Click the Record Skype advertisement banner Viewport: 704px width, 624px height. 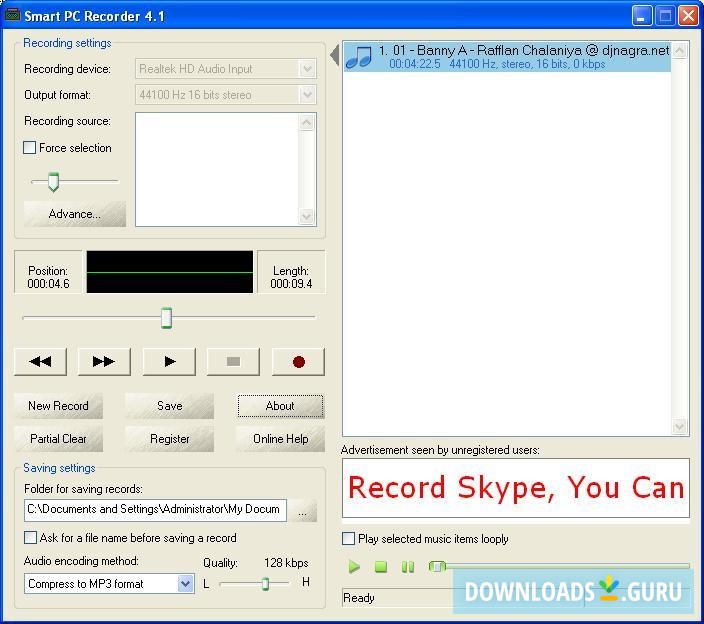(515, 488)
